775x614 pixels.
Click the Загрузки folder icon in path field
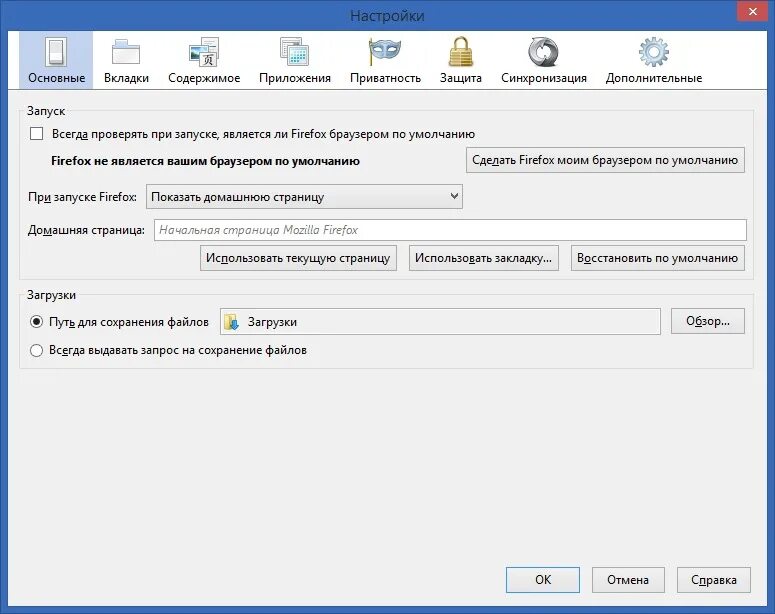pos(231,322)
